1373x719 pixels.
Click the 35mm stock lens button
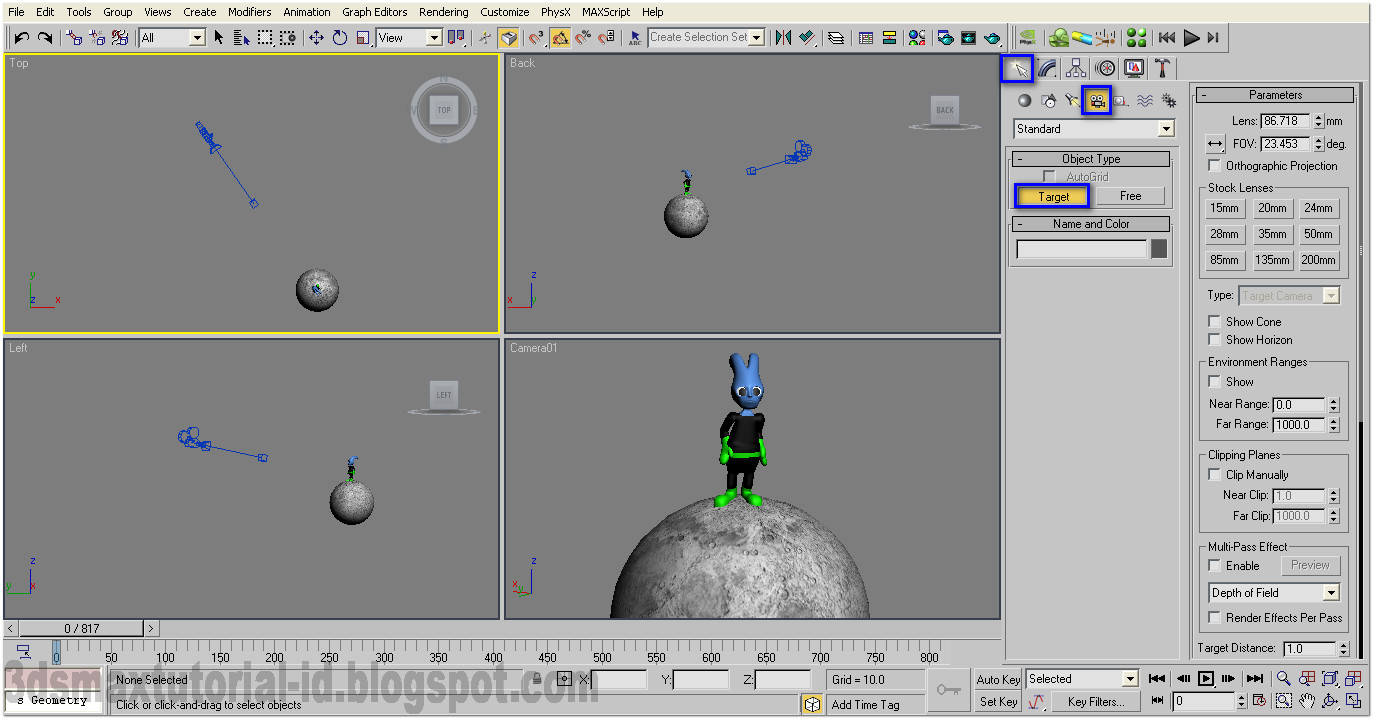click(1272, 233)
